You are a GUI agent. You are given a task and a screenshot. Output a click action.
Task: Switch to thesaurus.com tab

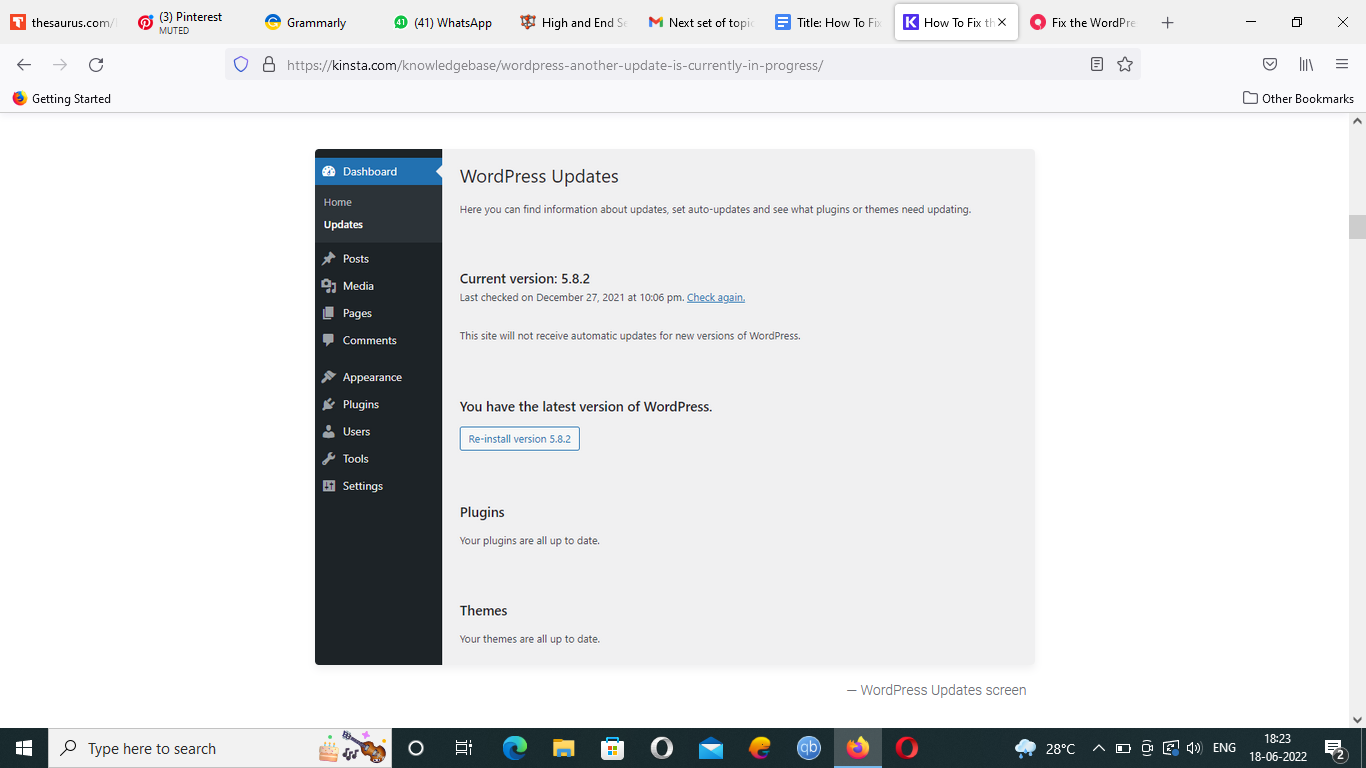click(x=64, y=22)
